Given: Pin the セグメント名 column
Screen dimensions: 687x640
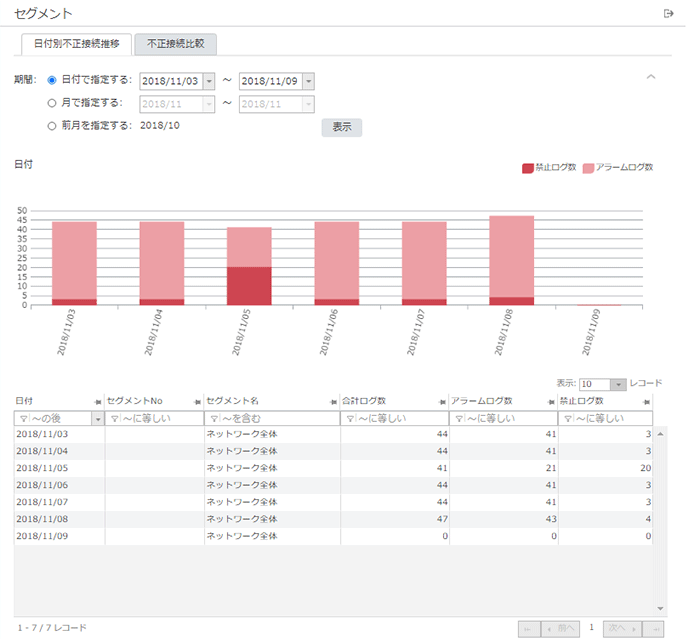Looking at the screenshot, I should coord(333,401).
